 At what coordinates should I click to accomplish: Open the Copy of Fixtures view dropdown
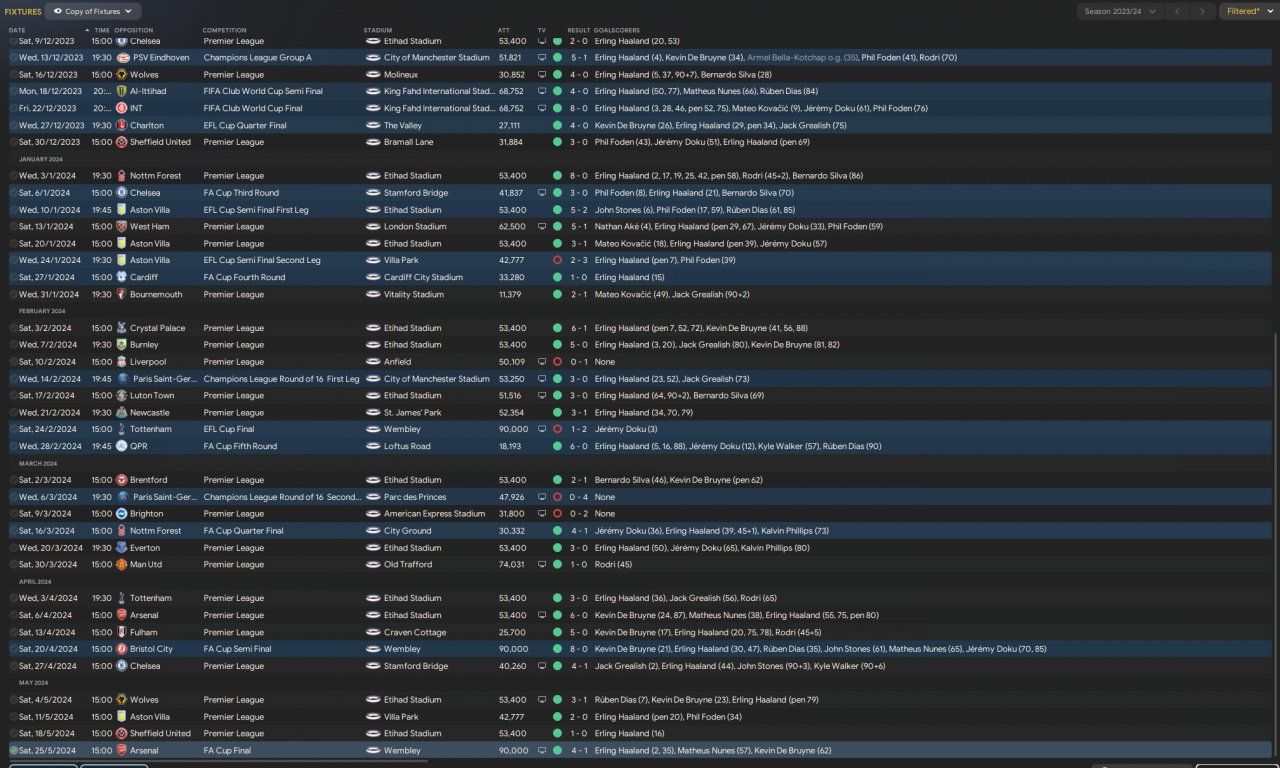coord(93,11)
